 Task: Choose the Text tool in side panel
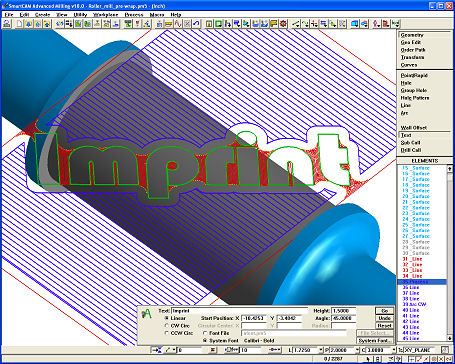(406, 135)
